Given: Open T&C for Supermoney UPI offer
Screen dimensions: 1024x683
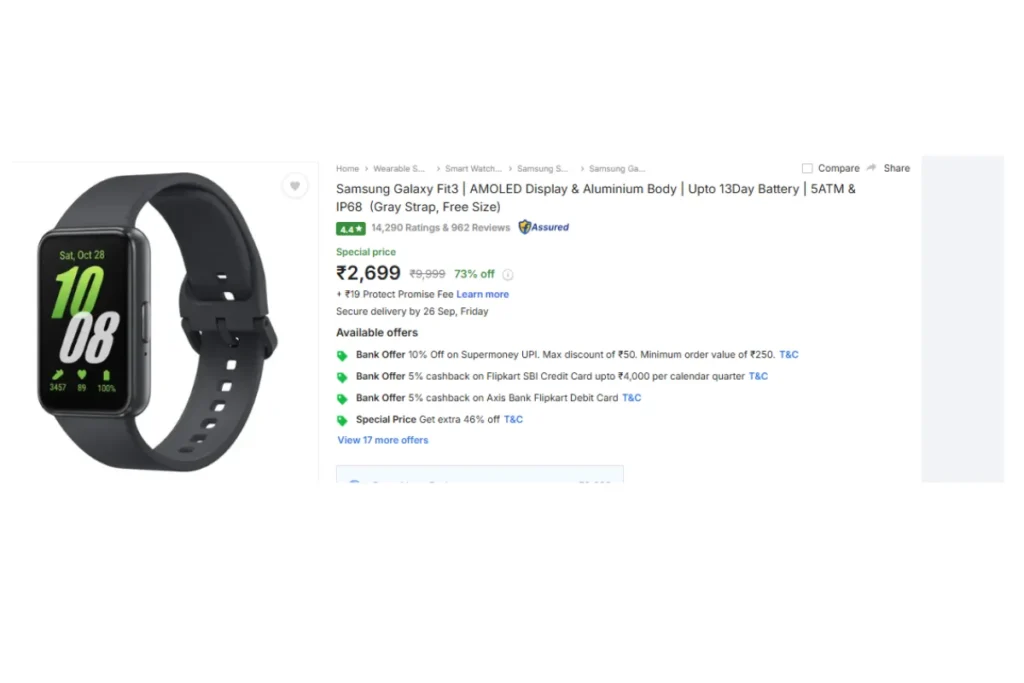Looking at the screenshot, I should point(789,355).
